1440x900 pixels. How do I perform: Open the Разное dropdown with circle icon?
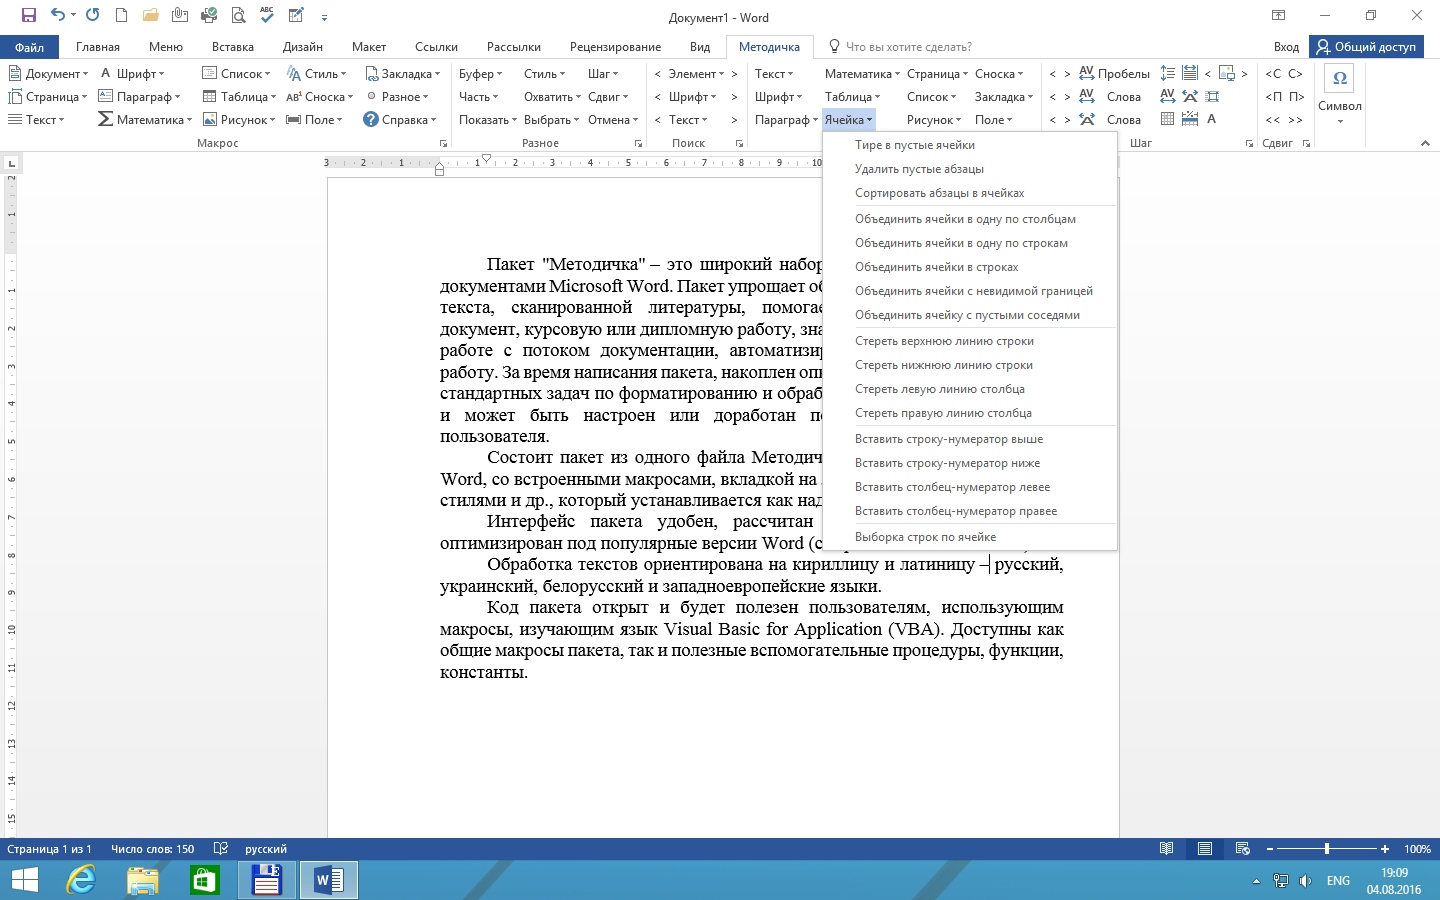coord(398,96)
